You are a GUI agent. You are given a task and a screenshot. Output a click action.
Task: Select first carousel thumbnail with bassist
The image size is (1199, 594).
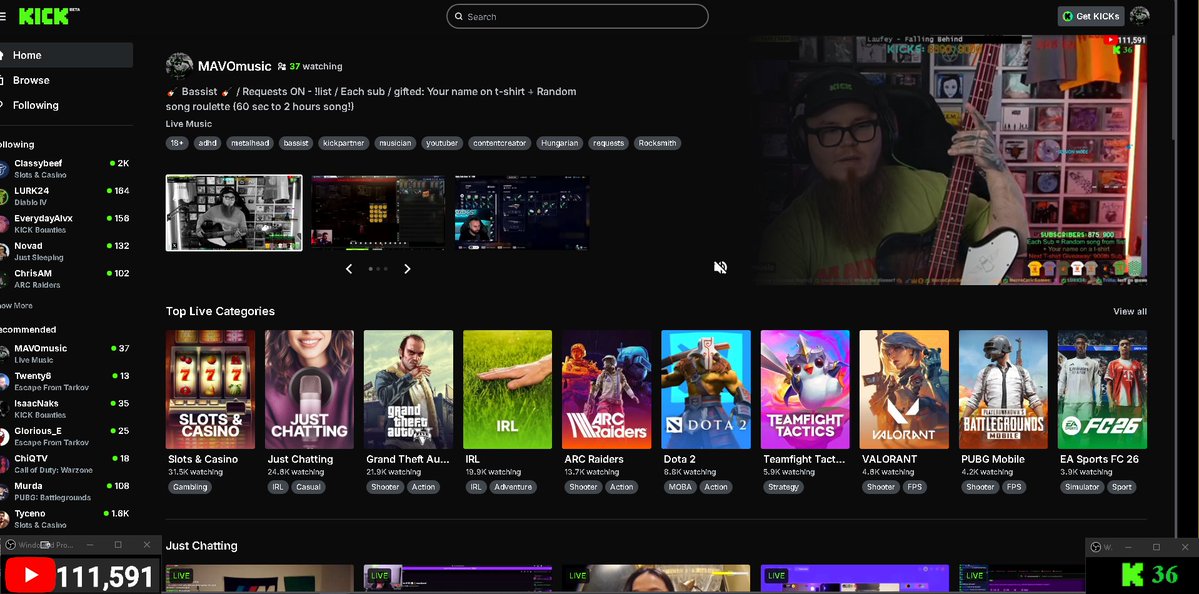tap(234, 213)
